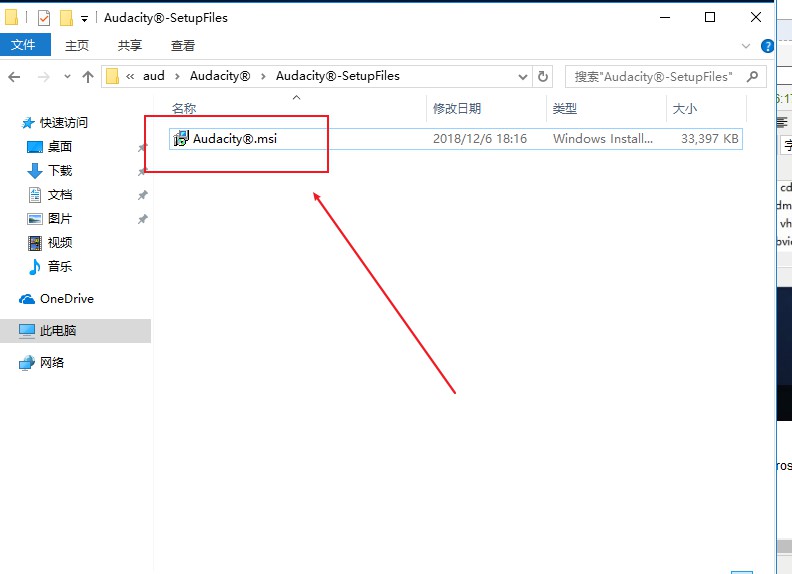This screenshot has width=792, height=574.
Task: Click the pin icon beside 文档
Action: pyautogui.click(x=143, y=195)
